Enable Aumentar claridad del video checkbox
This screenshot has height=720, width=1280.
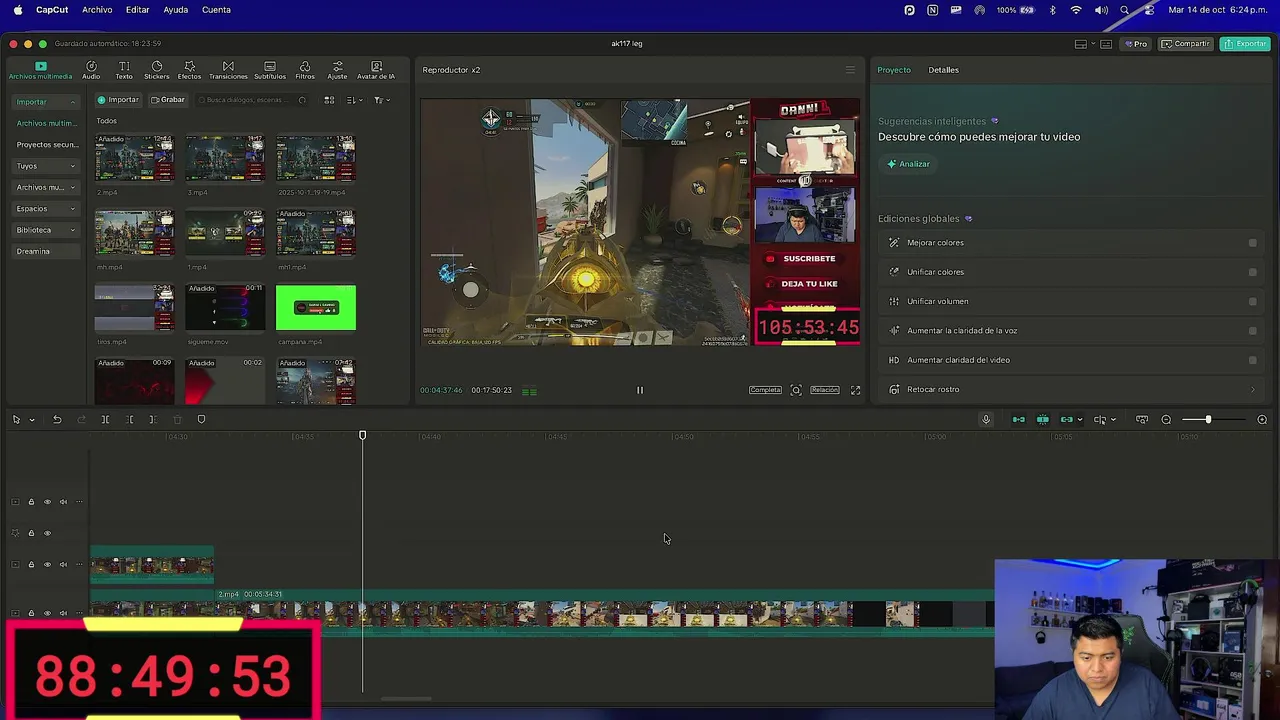click(1252, 360)
